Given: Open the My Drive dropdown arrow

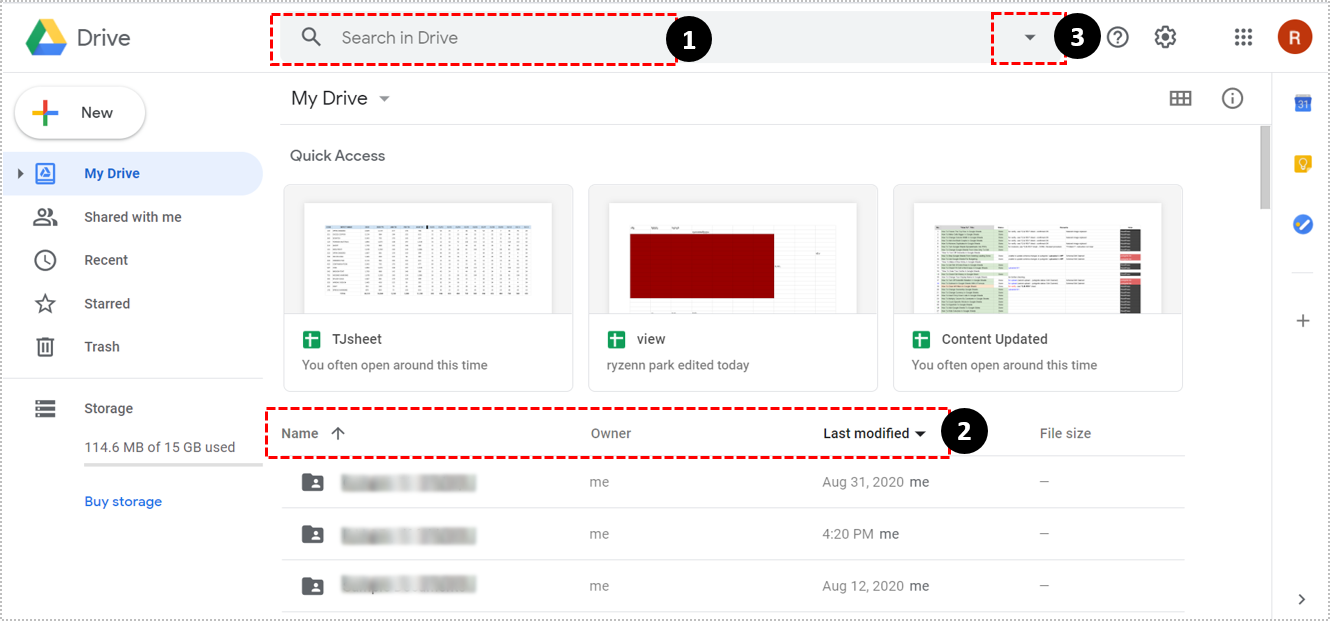Looking at the screenshot, I should tap(384, 98).
